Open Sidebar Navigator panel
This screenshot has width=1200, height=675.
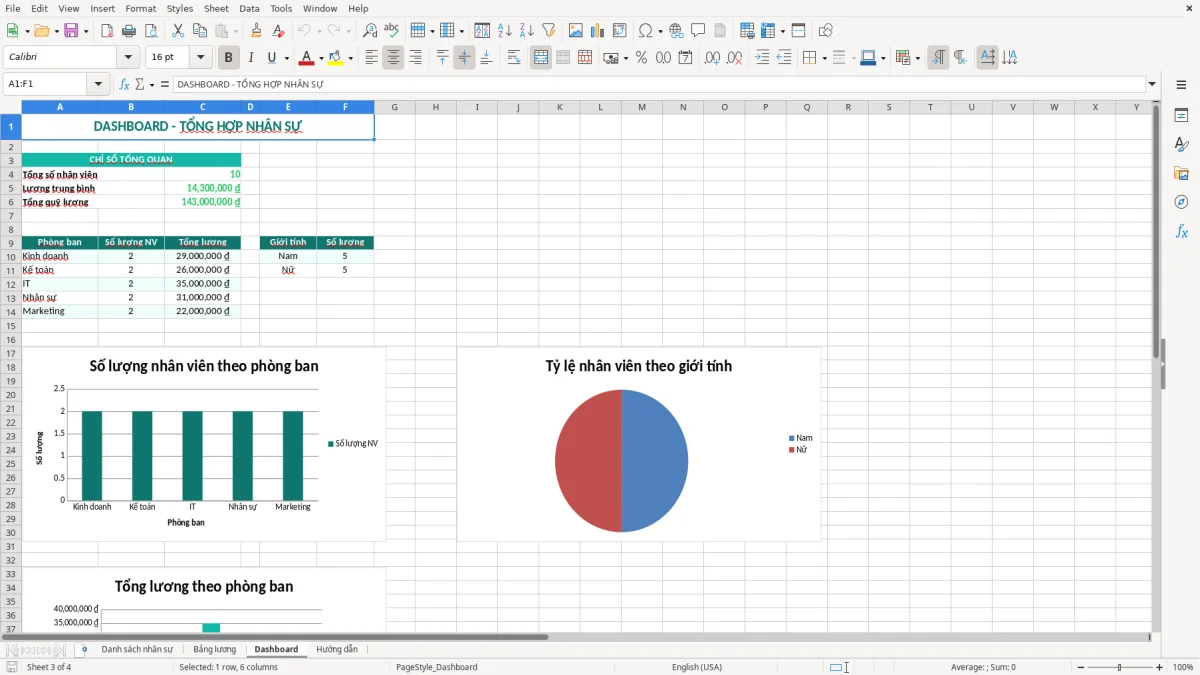(x=1181, y=202)
